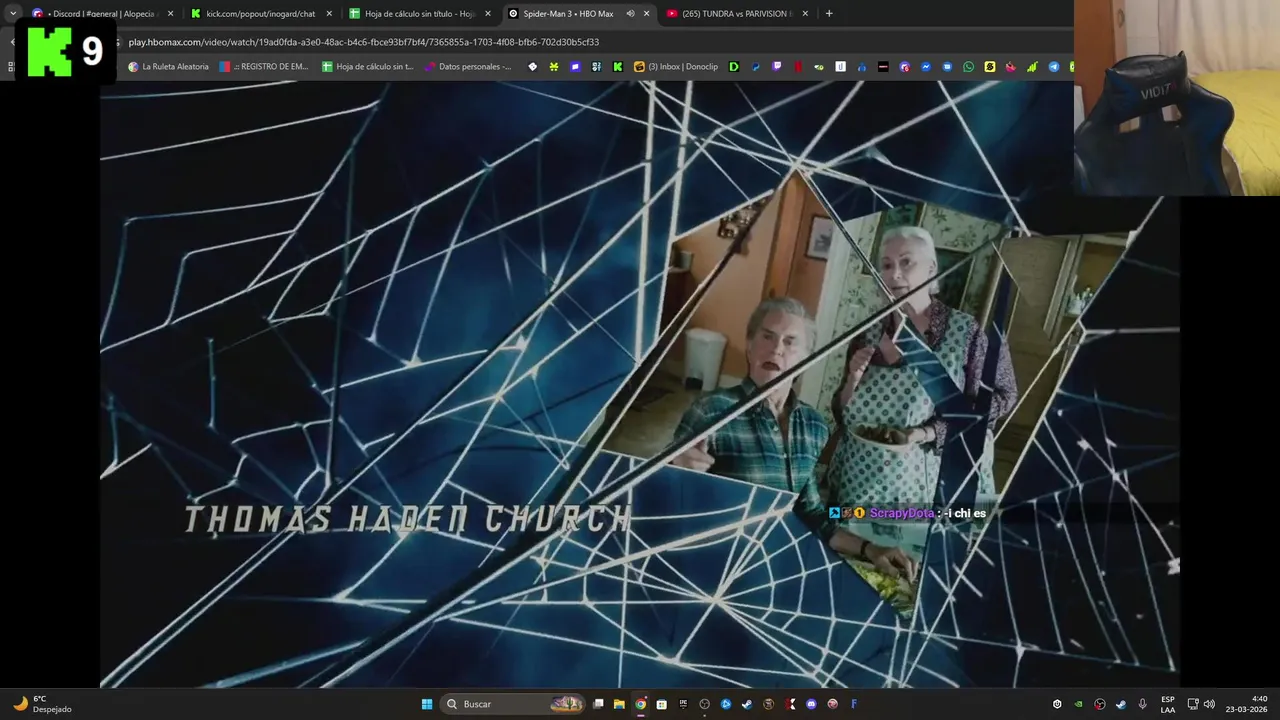Click the ScrapyDota chat username overlay
Viewport: 1280px width, 720px height.
coord(902,513)
